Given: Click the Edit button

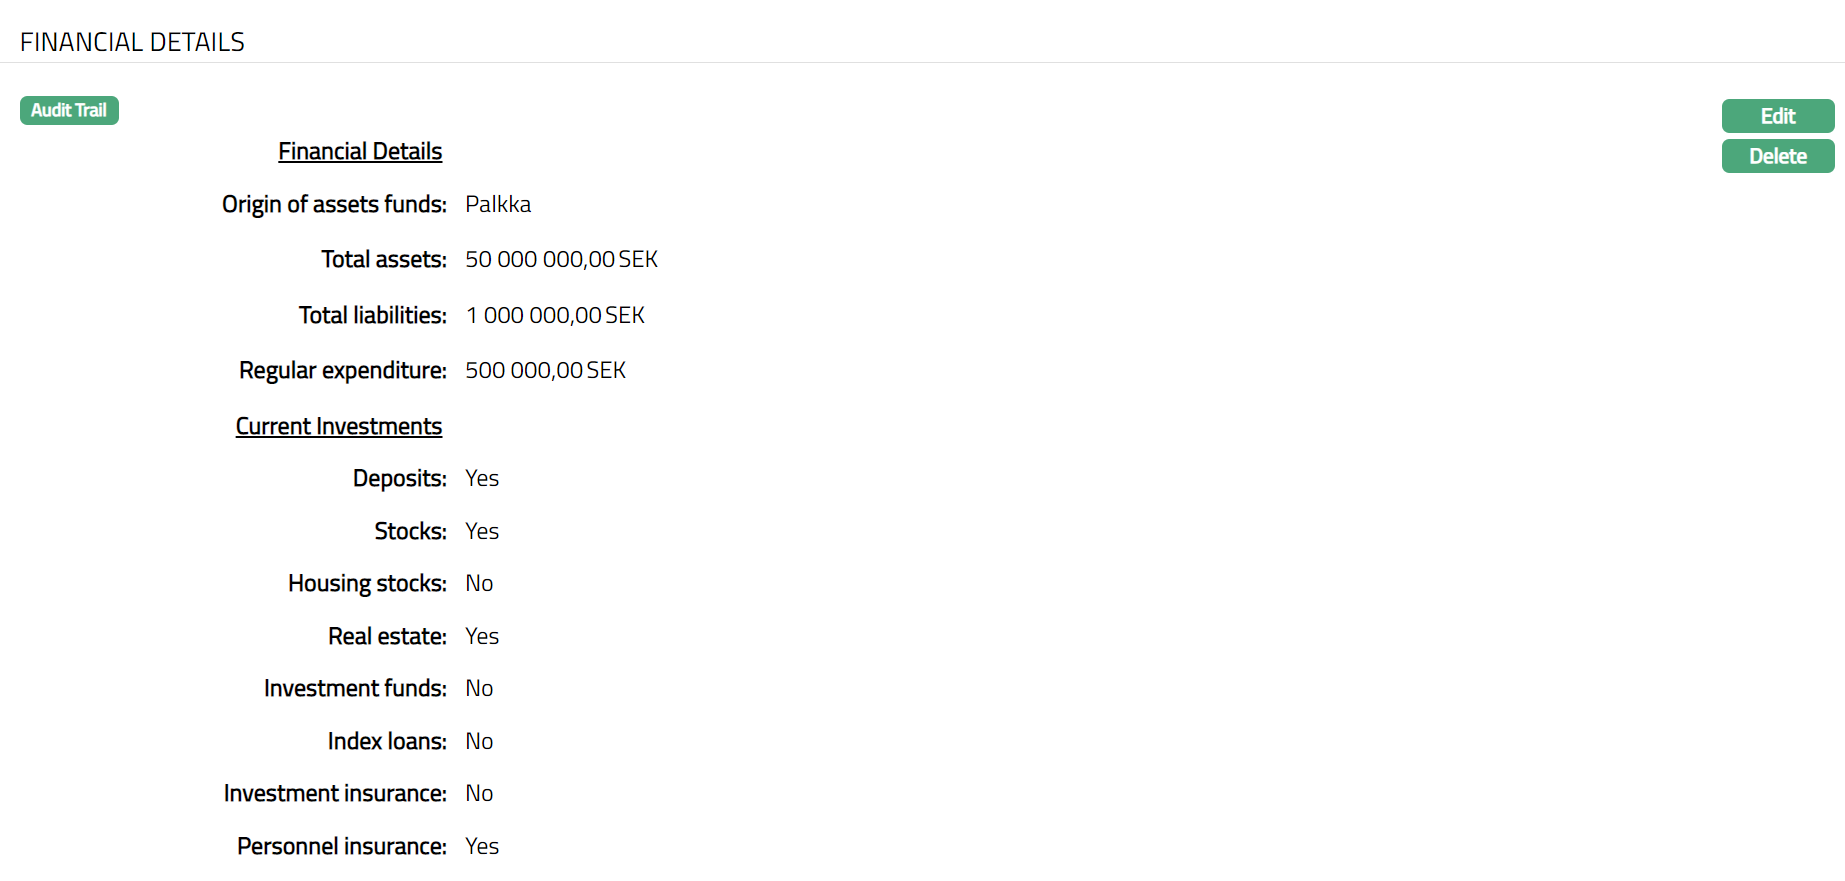Looking at the screenshot, I should point(1777,116).
